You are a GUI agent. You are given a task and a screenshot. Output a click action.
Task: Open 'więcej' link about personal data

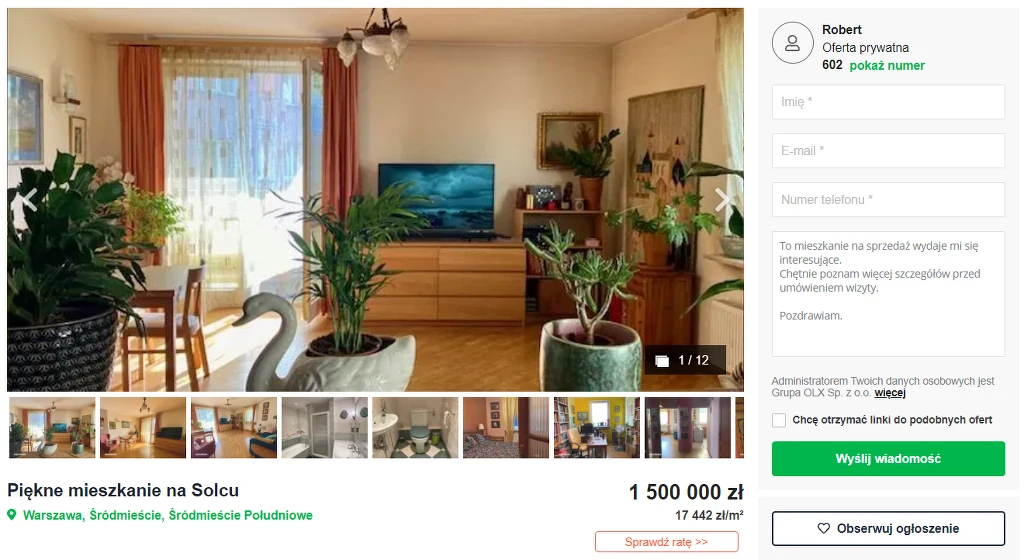pos(889,393)
